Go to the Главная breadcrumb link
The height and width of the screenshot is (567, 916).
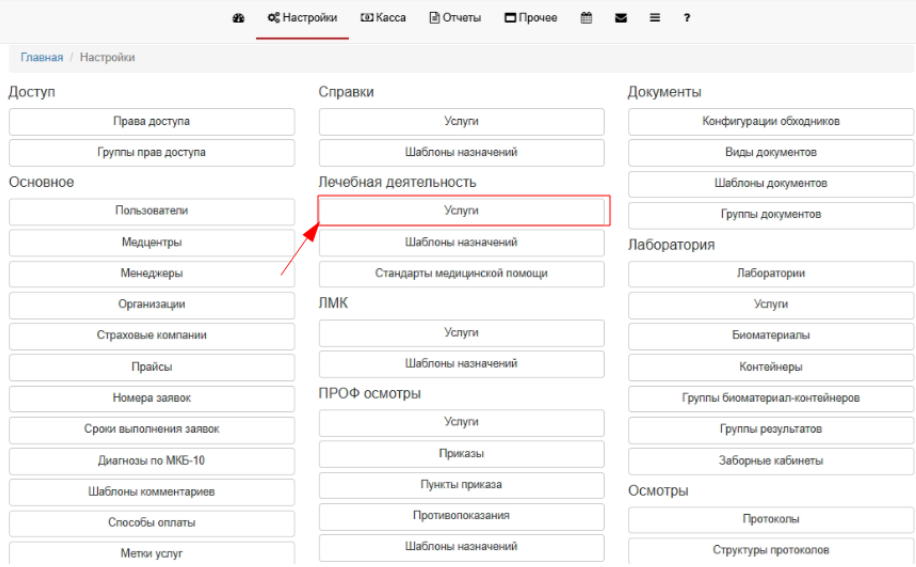coord(41,58)
